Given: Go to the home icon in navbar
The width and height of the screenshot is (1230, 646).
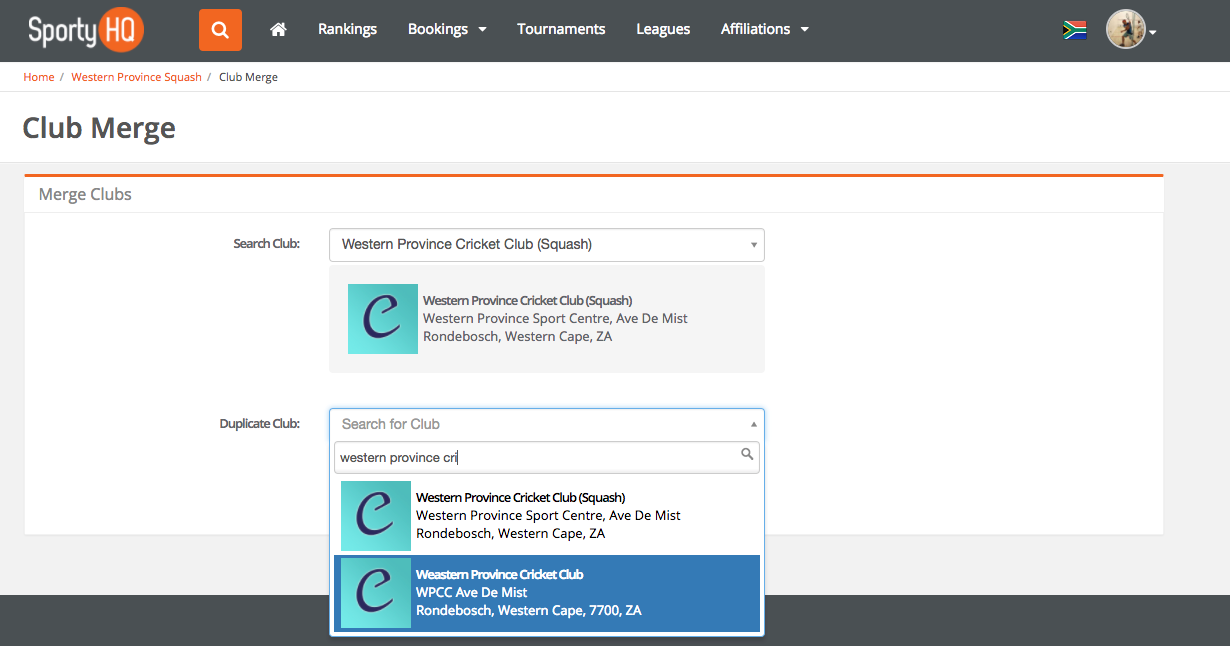Looking at the screenshot, I should (x=279, y=30).
